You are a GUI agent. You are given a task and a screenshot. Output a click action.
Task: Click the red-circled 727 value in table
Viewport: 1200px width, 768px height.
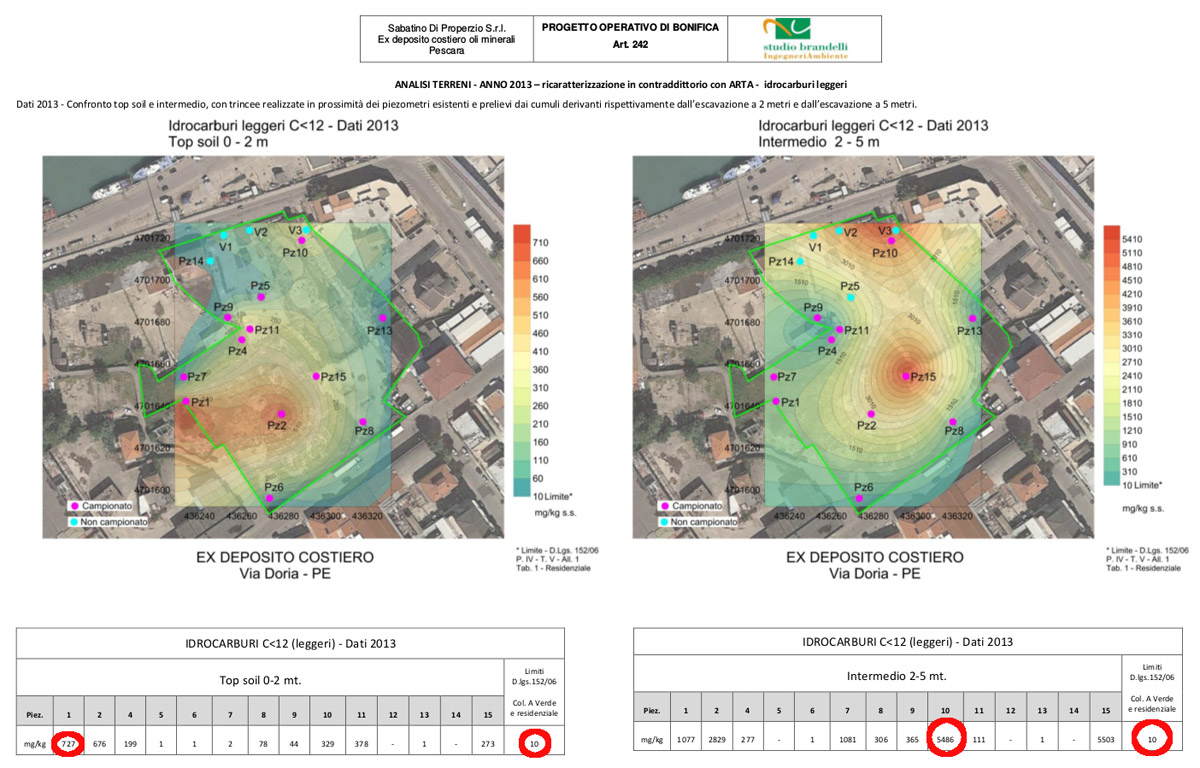[68, 743]
